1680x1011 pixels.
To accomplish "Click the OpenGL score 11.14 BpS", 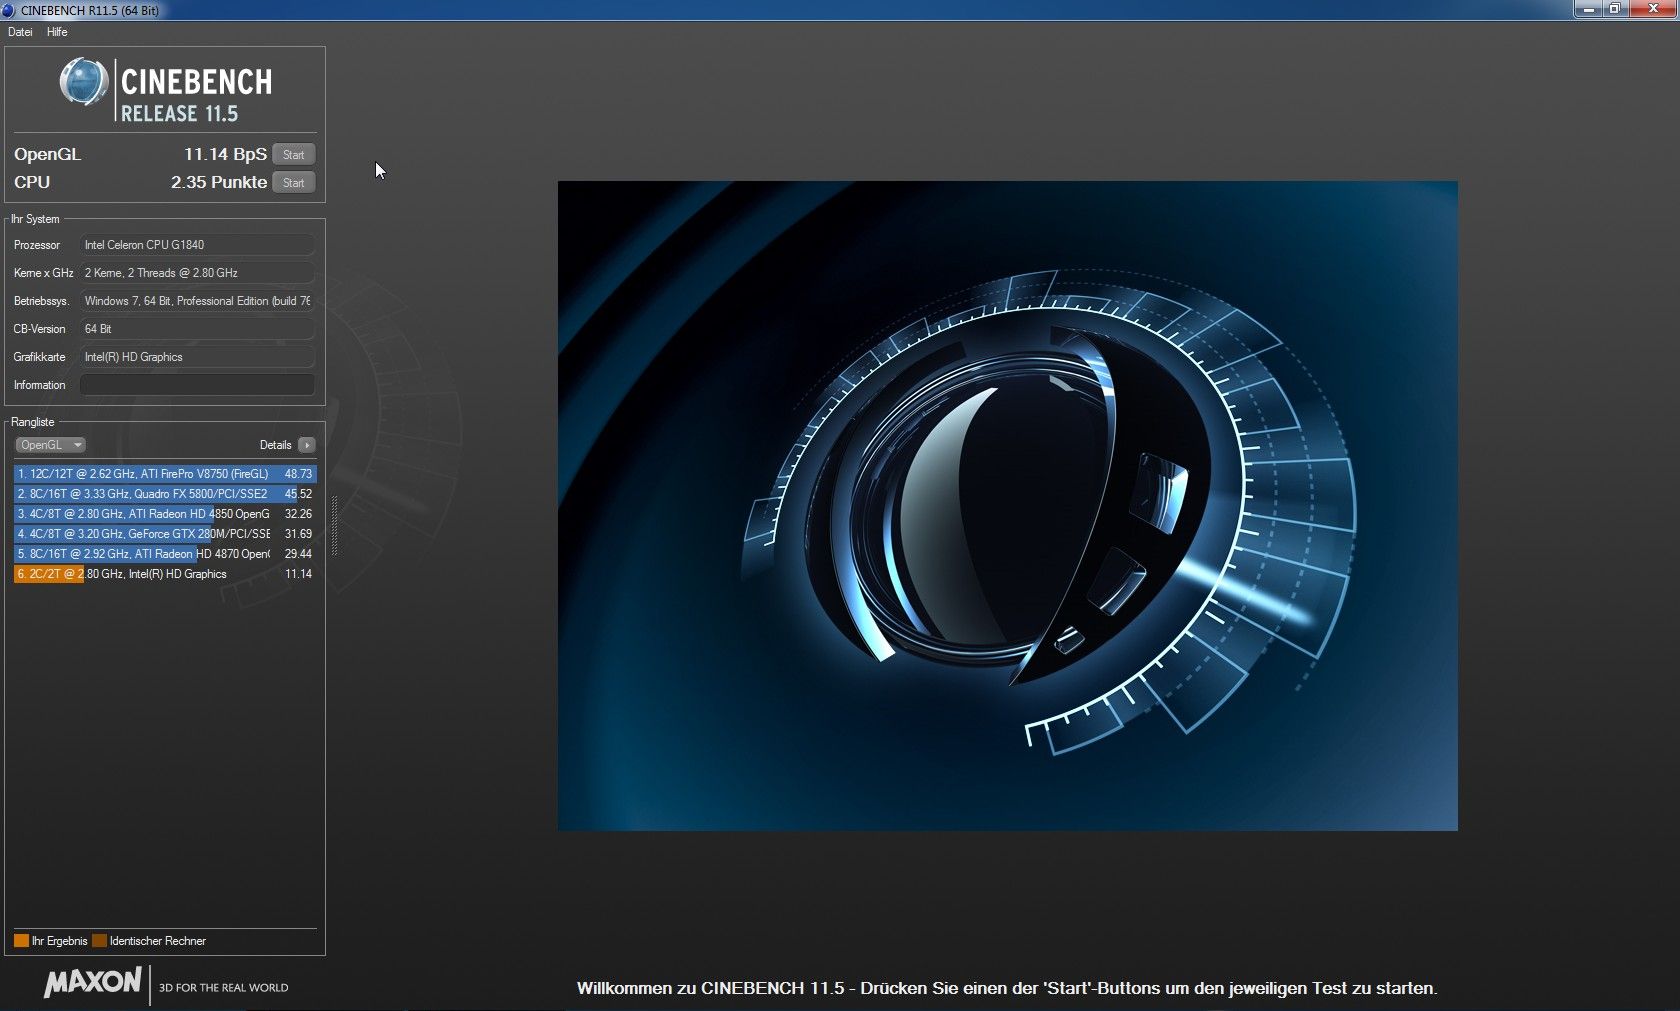I will (x=225, y=154).
